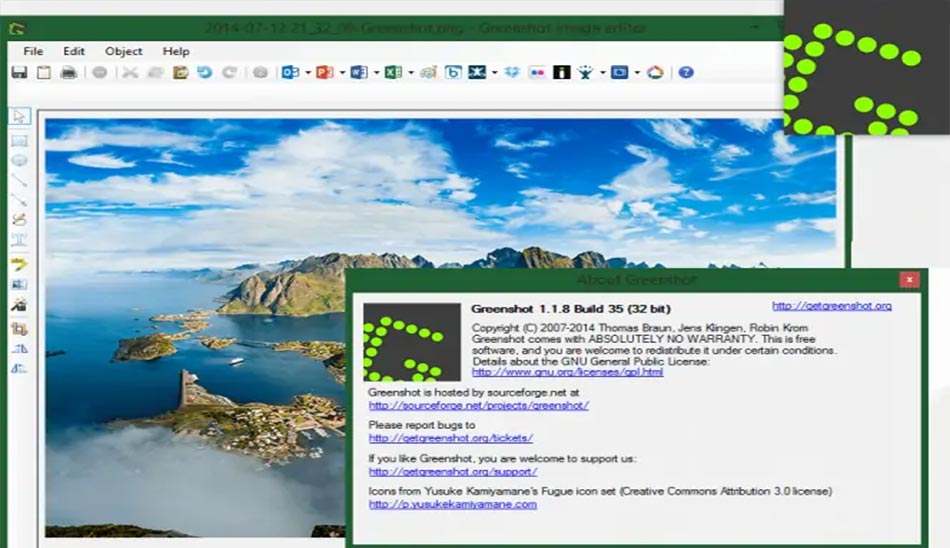
Task: Select the Draw line tool
Action: pyautogui.click(x=19, y=180)
